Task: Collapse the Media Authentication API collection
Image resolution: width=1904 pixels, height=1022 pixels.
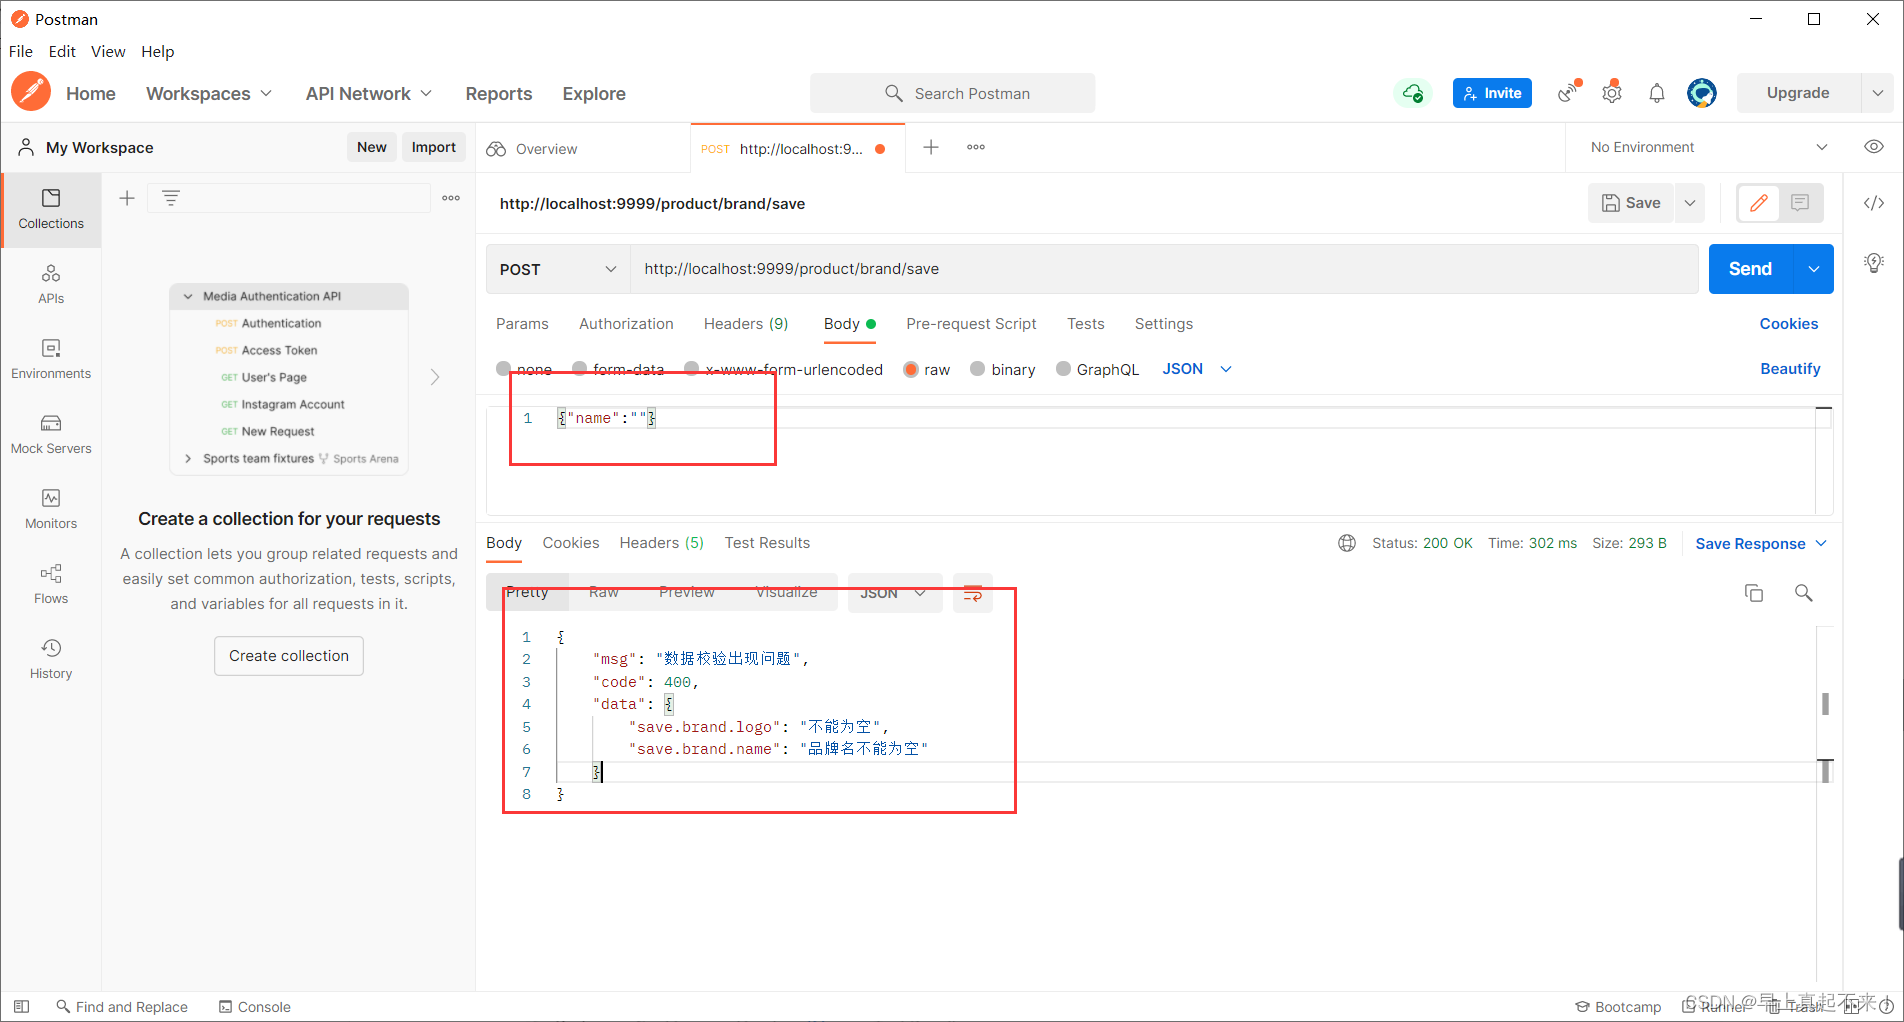Action: click(188, 296)
